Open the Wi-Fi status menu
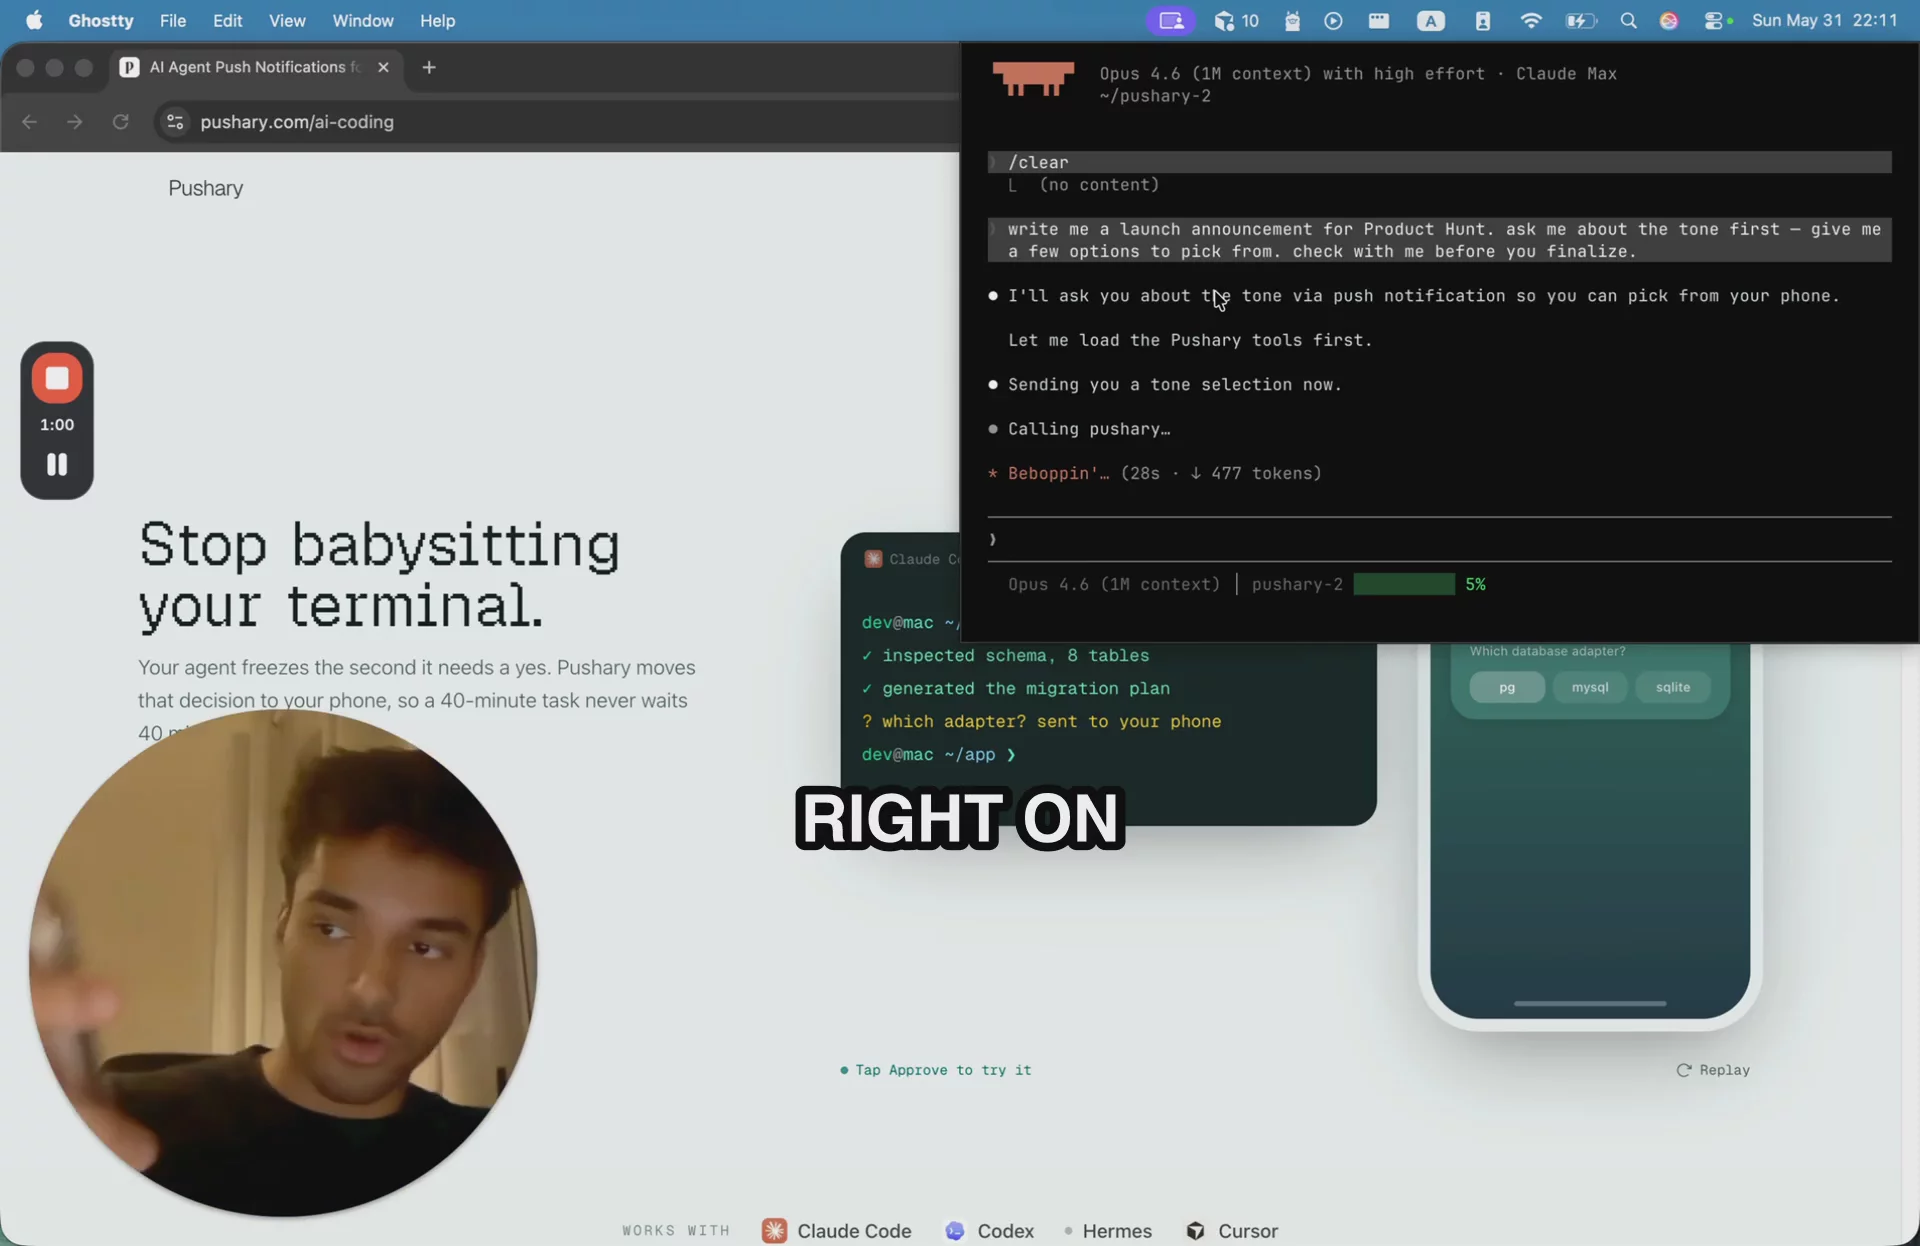 point(1530,20)
